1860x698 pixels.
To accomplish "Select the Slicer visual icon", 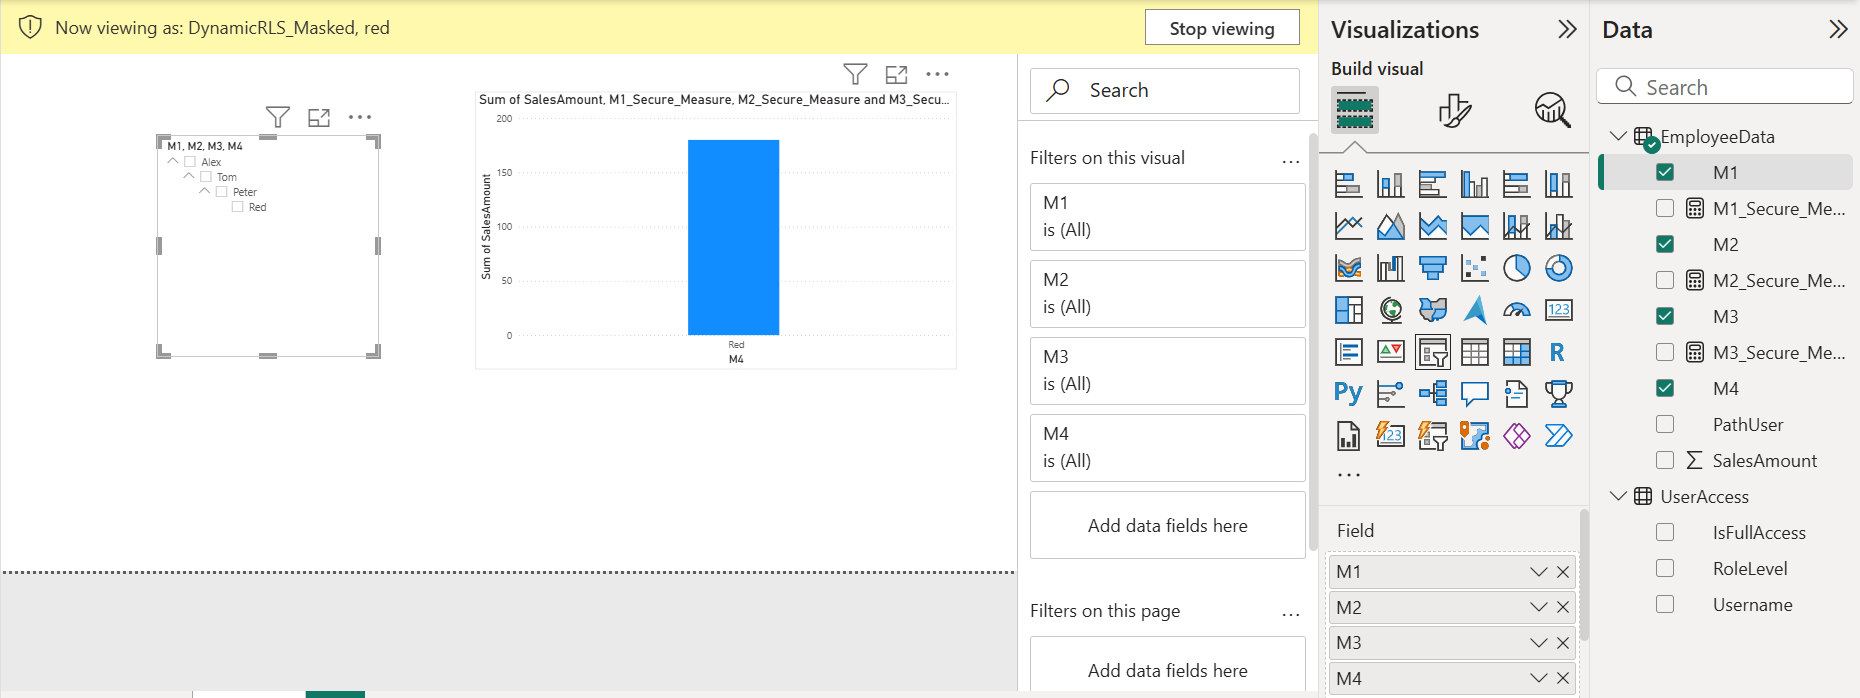I will tap(1432, 352).
